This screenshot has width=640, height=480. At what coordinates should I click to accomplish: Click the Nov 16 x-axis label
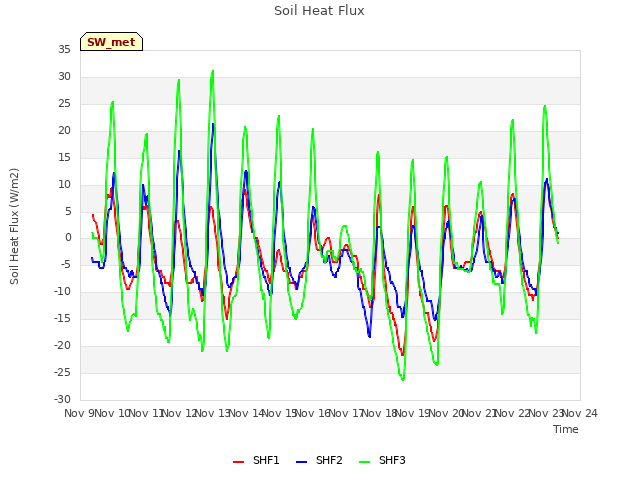click(x=313, y=413)
